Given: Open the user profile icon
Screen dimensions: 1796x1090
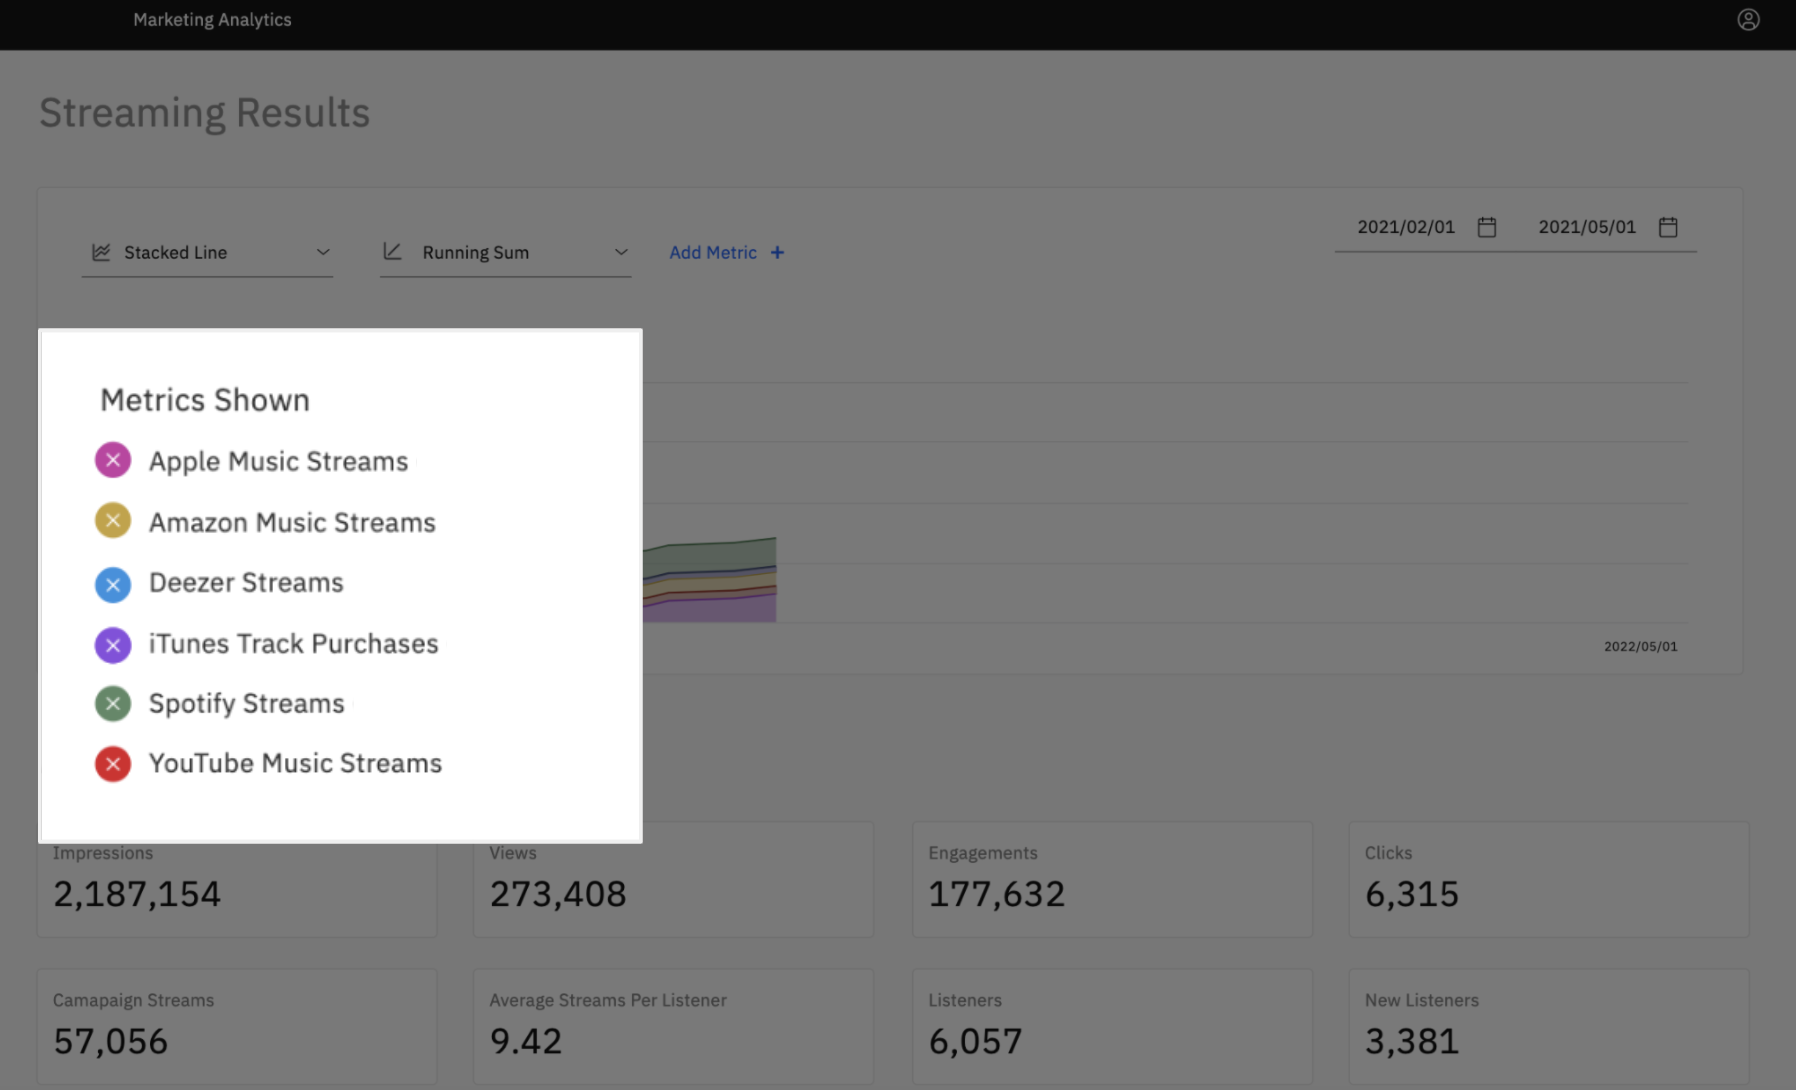Looking at the screenshot, I should (1748, 20).
